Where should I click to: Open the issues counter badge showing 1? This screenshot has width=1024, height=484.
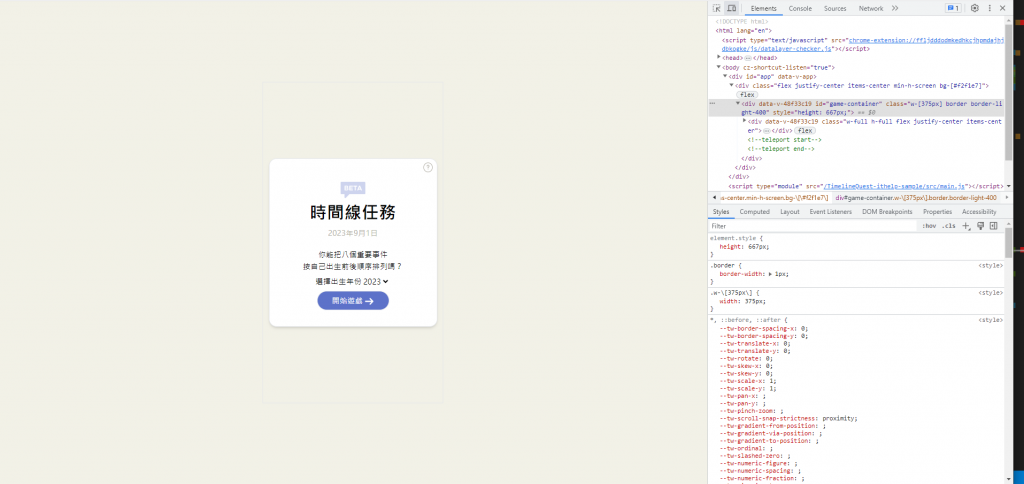coord(952,8)
